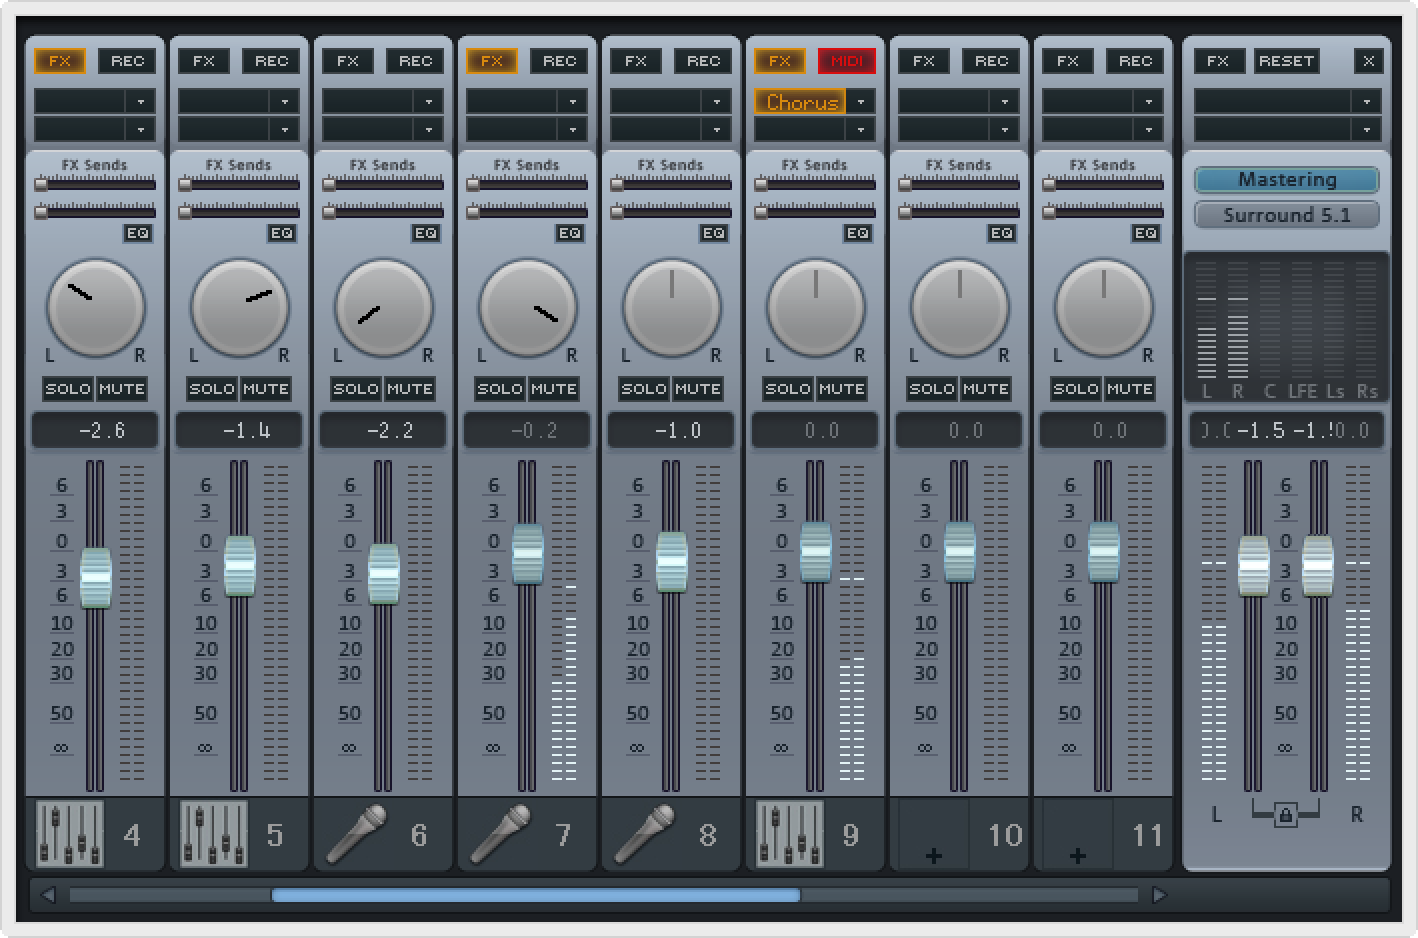
Task: Open the master FX button
Action: (x=1218, y=61)
